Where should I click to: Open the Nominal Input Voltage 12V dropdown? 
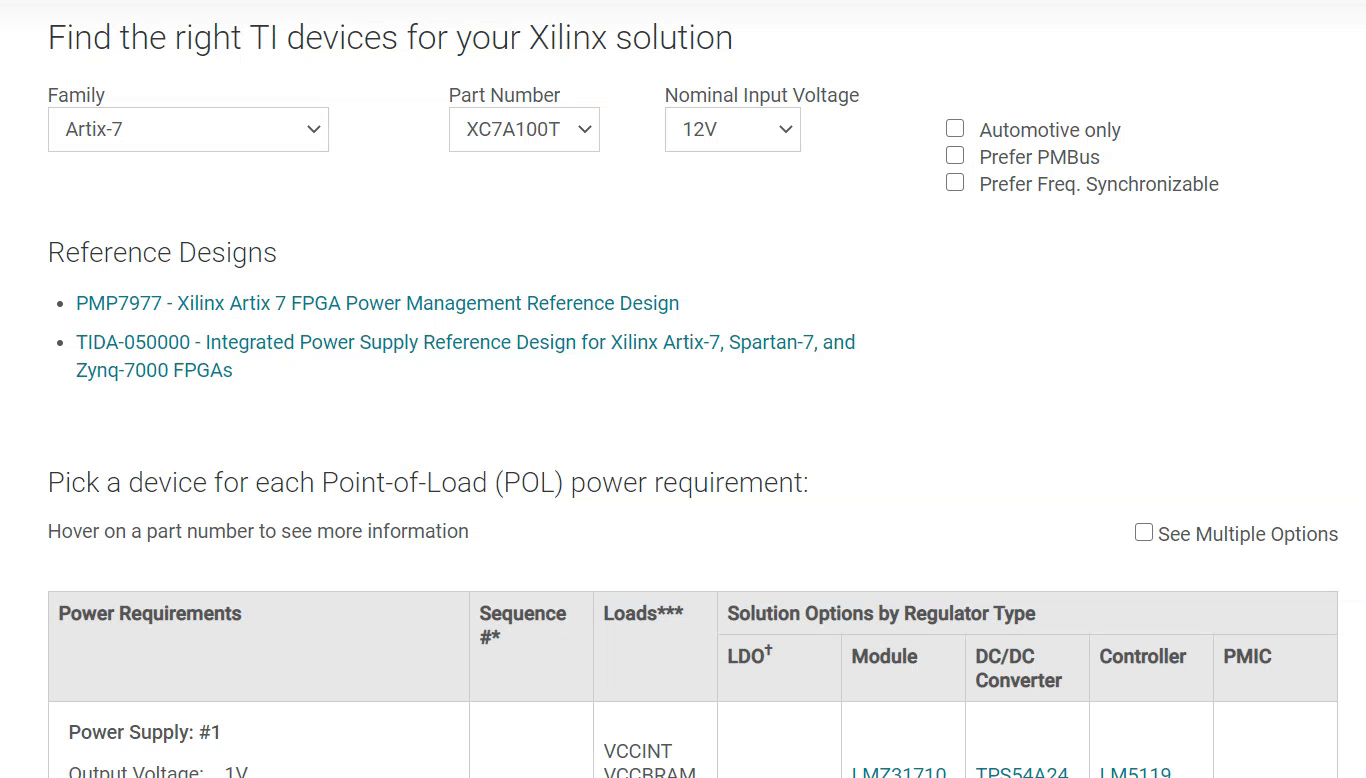(x=732, y=129)
